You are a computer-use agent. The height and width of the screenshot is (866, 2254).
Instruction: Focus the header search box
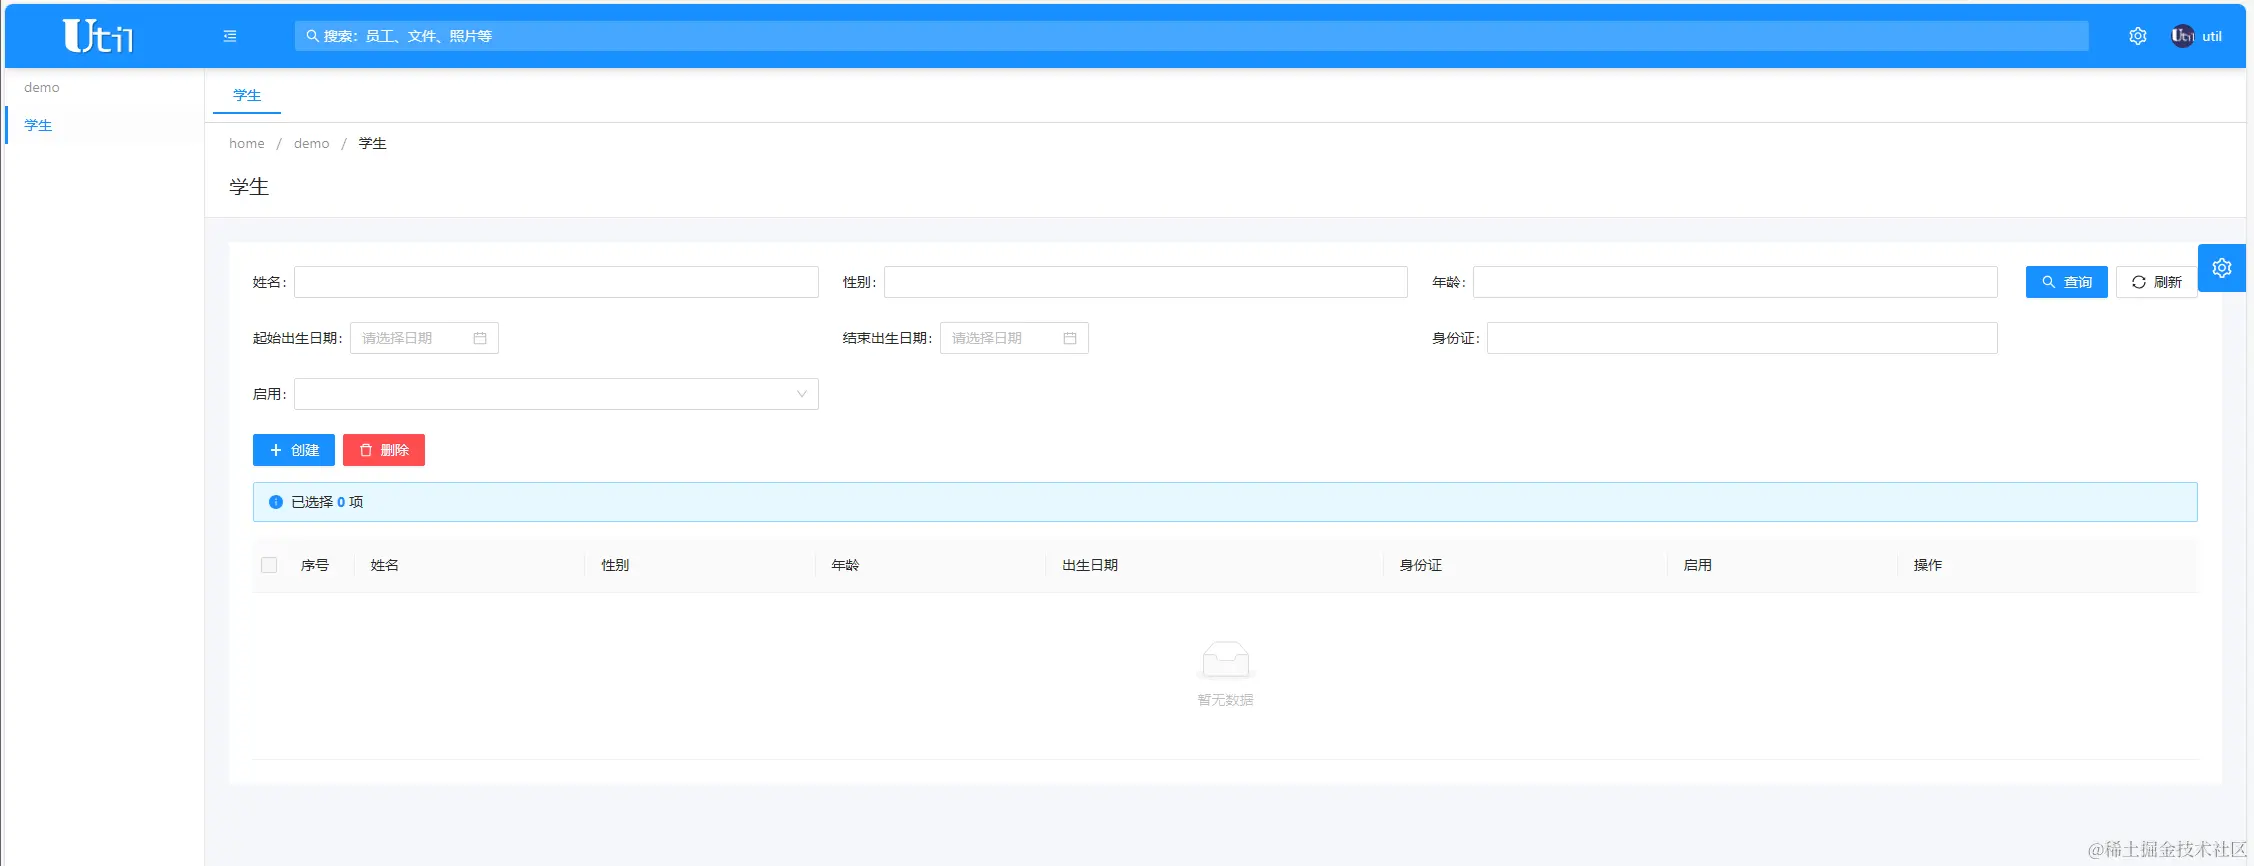[x=1191, y=36]
